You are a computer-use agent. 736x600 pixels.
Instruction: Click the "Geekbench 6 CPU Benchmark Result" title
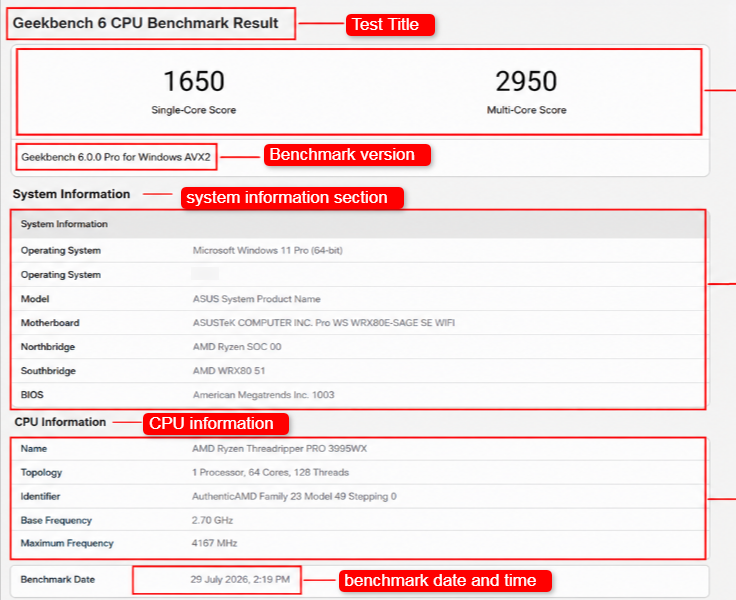coord(146,23)
